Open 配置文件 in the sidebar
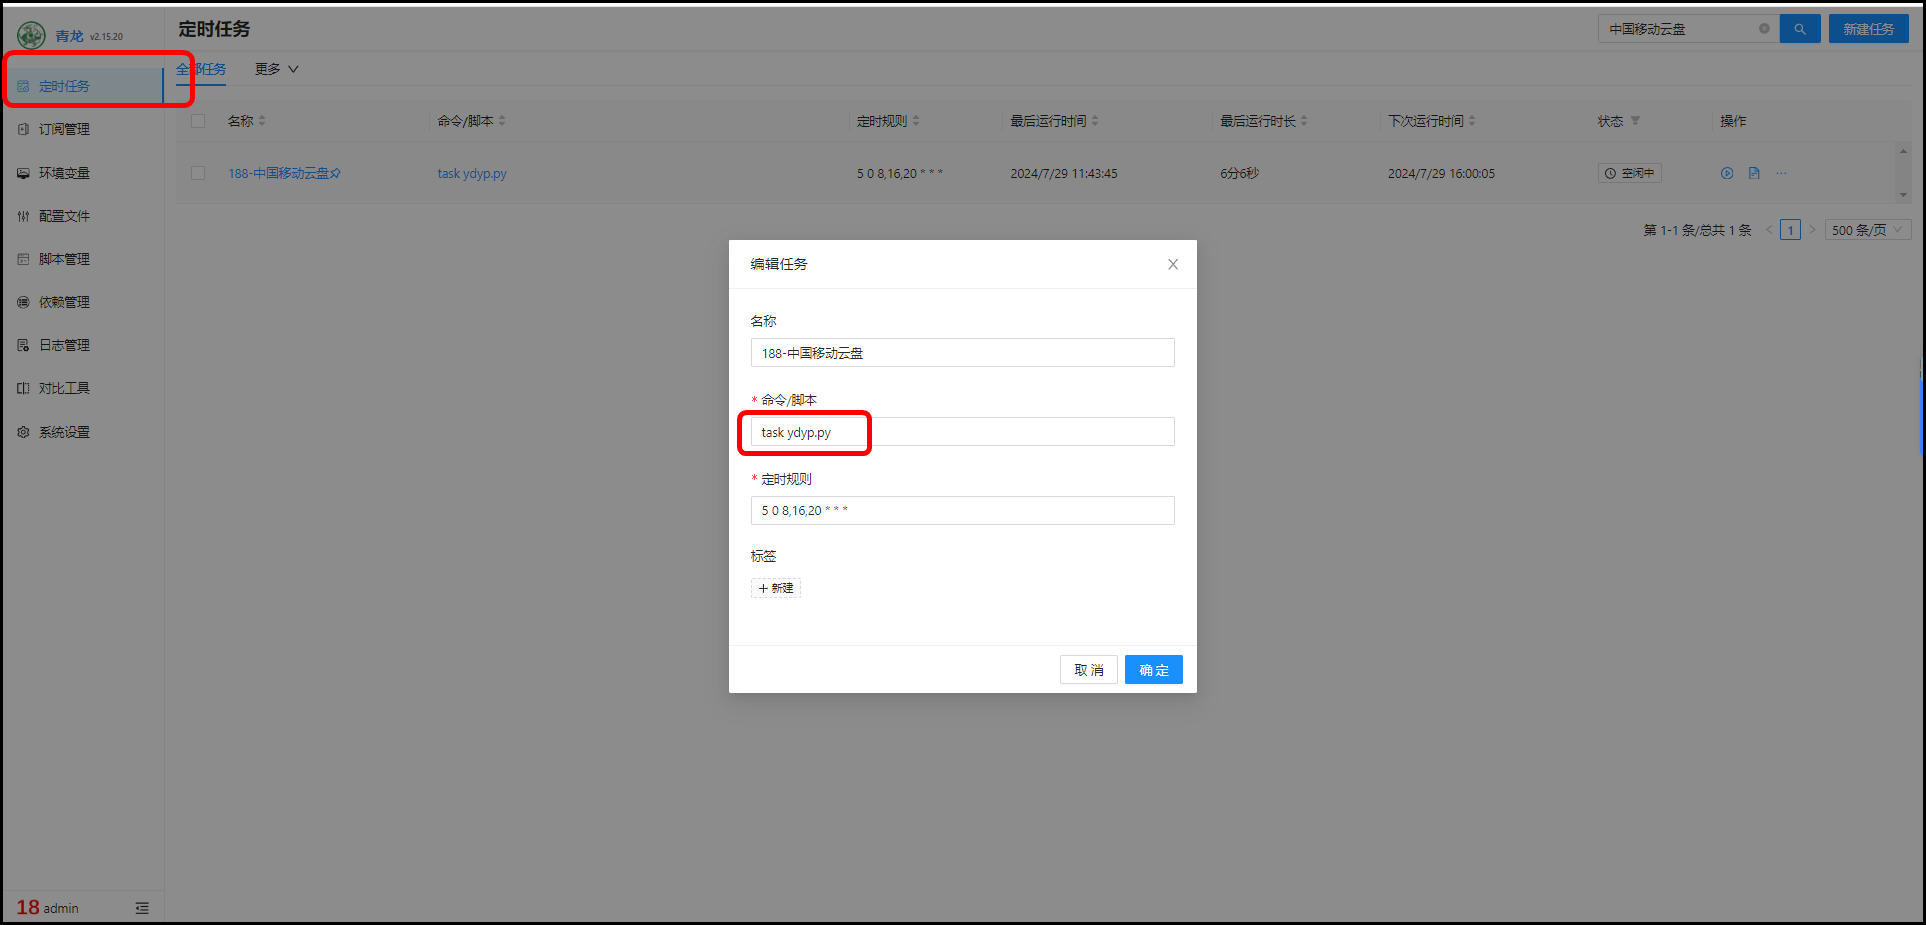This screenshot has height=925, width=1926. point(64,216)
